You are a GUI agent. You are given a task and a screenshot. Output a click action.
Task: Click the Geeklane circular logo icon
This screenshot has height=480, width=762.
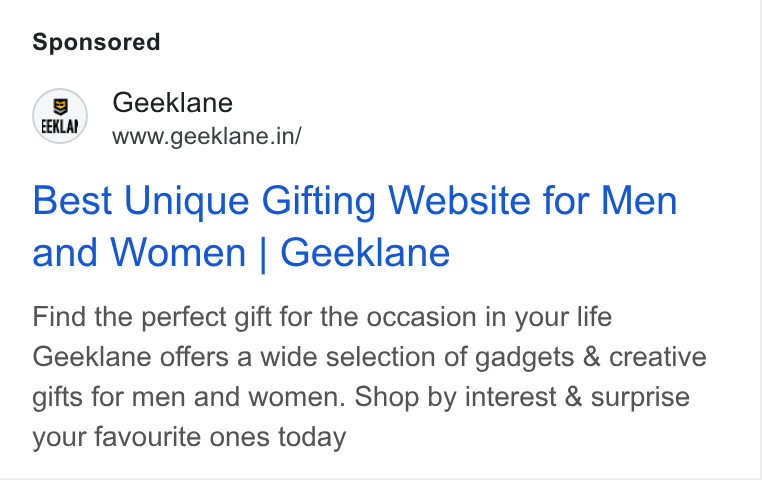[60, 116]
